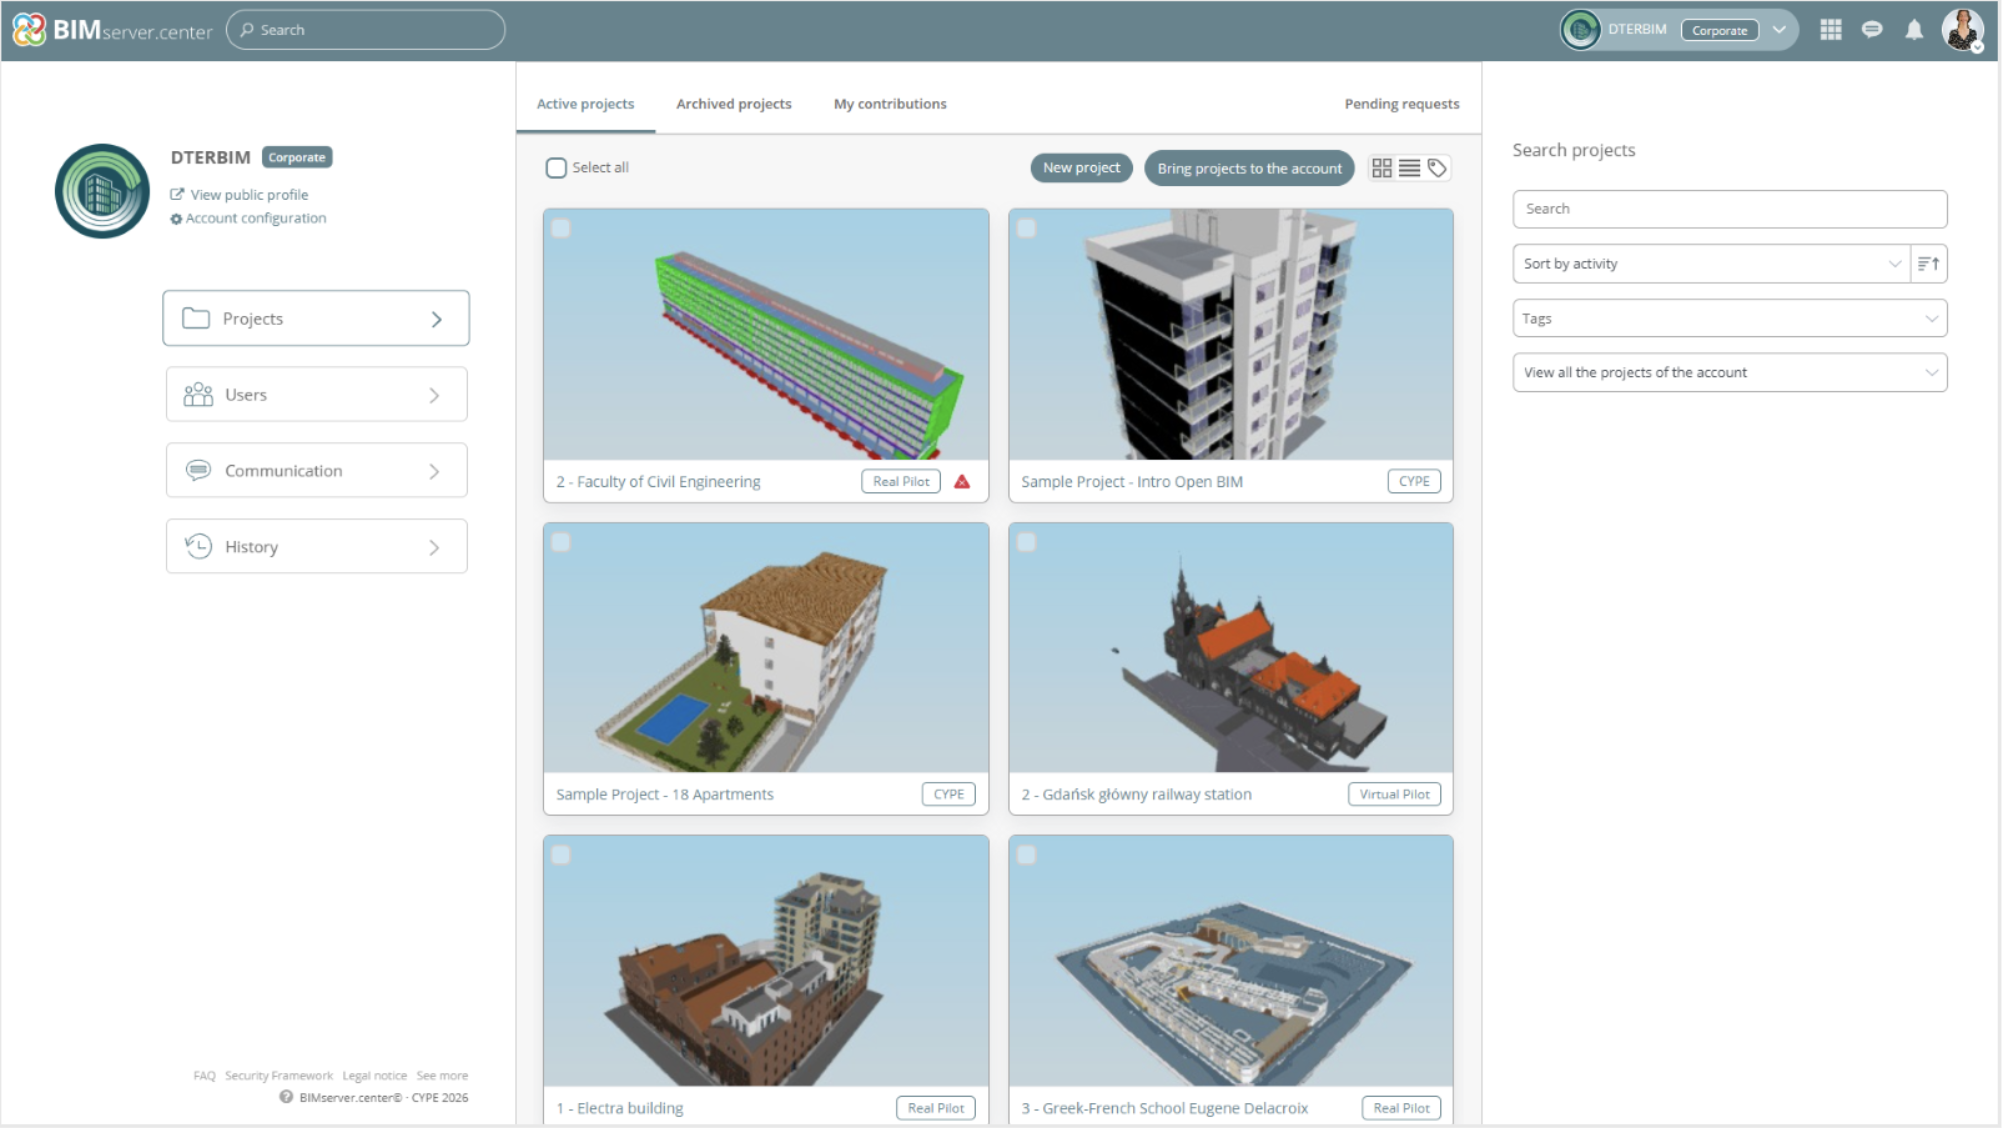The height and width of the screenshot is (1128, 2004).
Task: Open the View public profile link
Action: coord(249,194)
